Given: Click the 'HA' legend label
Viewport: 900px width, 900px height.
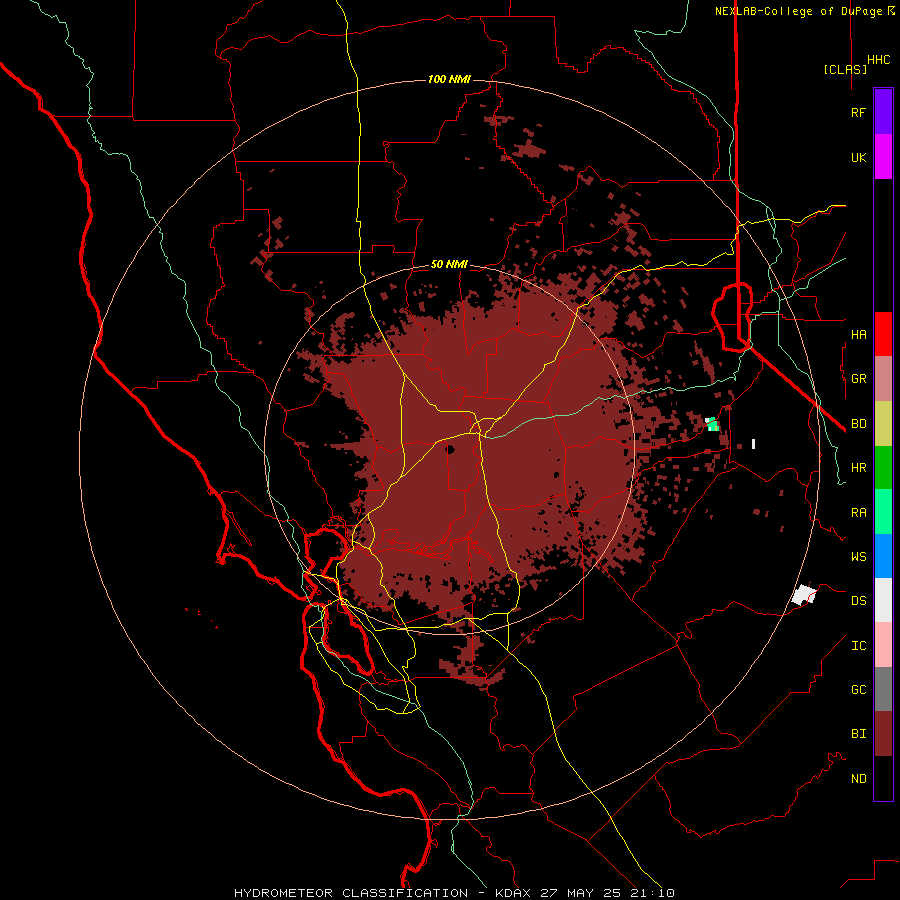Looking at the screenshot, I should point(858,334).
